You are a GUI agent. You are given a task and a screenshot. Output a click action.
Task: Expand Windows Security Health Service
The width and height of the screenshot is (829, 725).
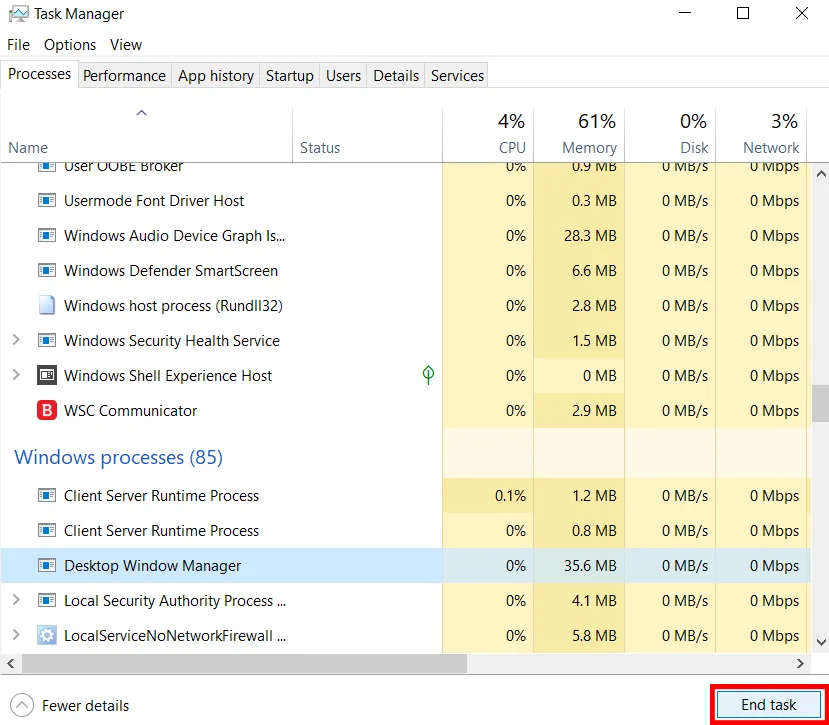click(x=14, y=340)
